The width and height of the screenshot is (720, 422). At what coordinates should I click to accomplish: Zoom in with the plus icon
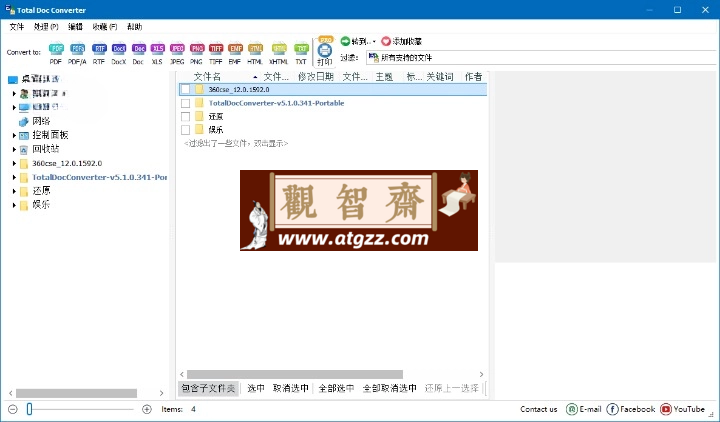[147, 409]
